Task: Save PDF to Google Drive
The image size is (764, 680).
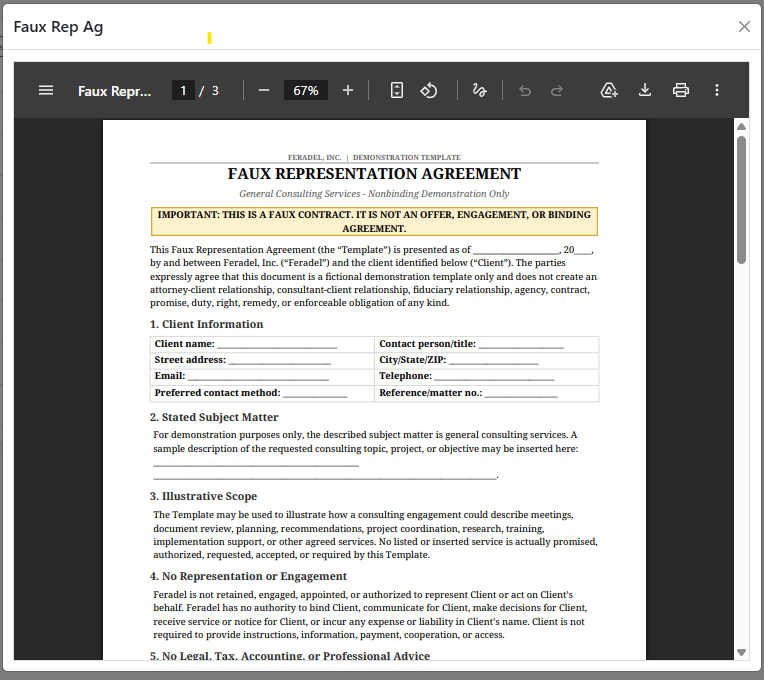Action: pyautogui.click(x=609, y=91)
